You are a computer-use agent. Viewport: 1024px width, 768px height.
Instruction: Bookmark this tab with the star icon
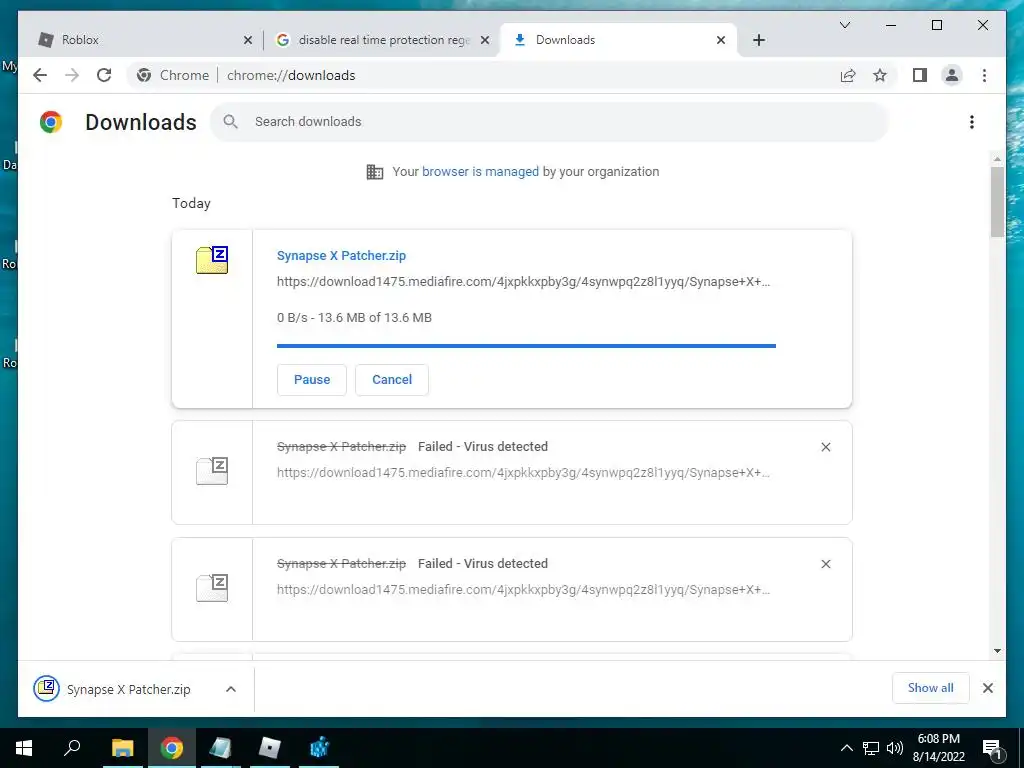[880, 75]
